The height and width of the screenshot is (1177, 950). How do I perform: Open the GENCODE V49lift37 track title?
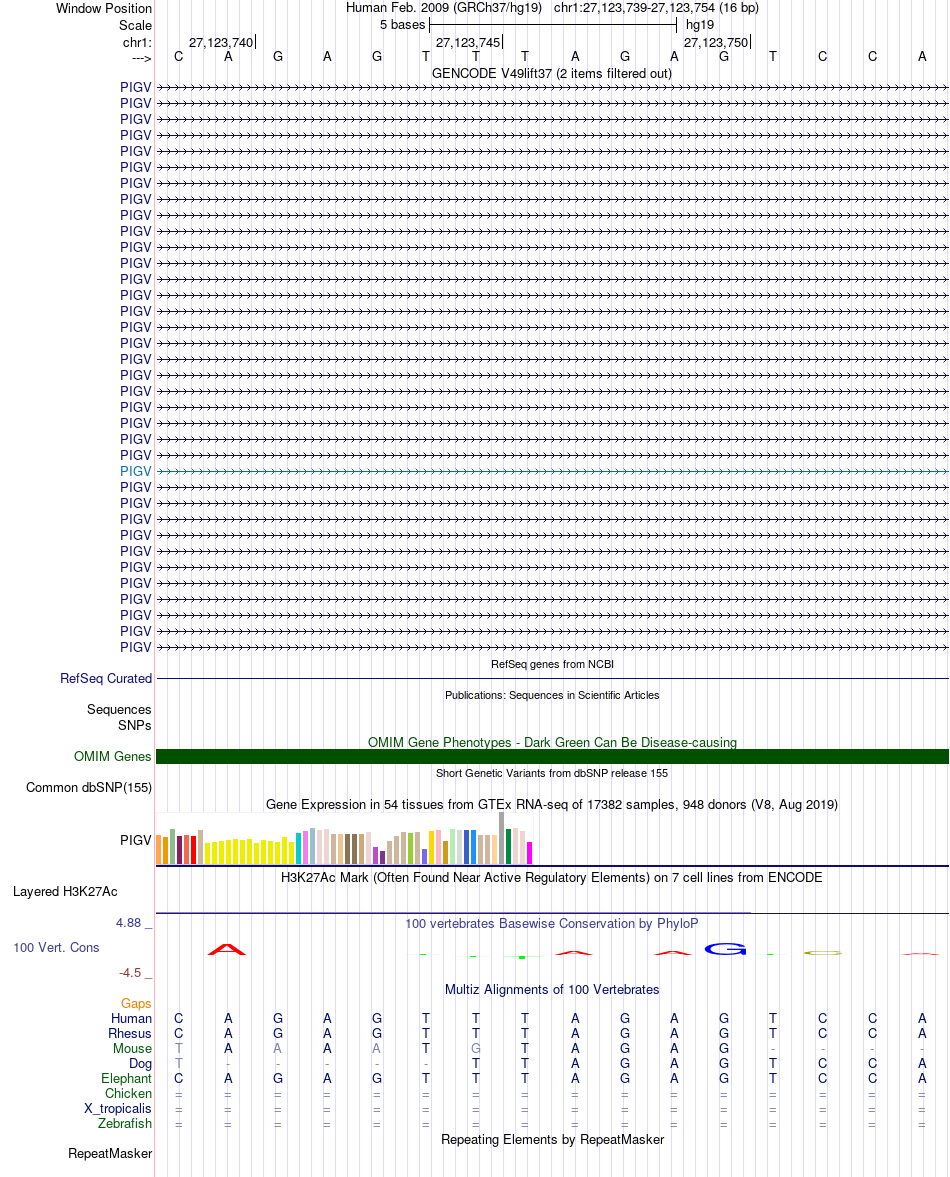pos(552,74)
